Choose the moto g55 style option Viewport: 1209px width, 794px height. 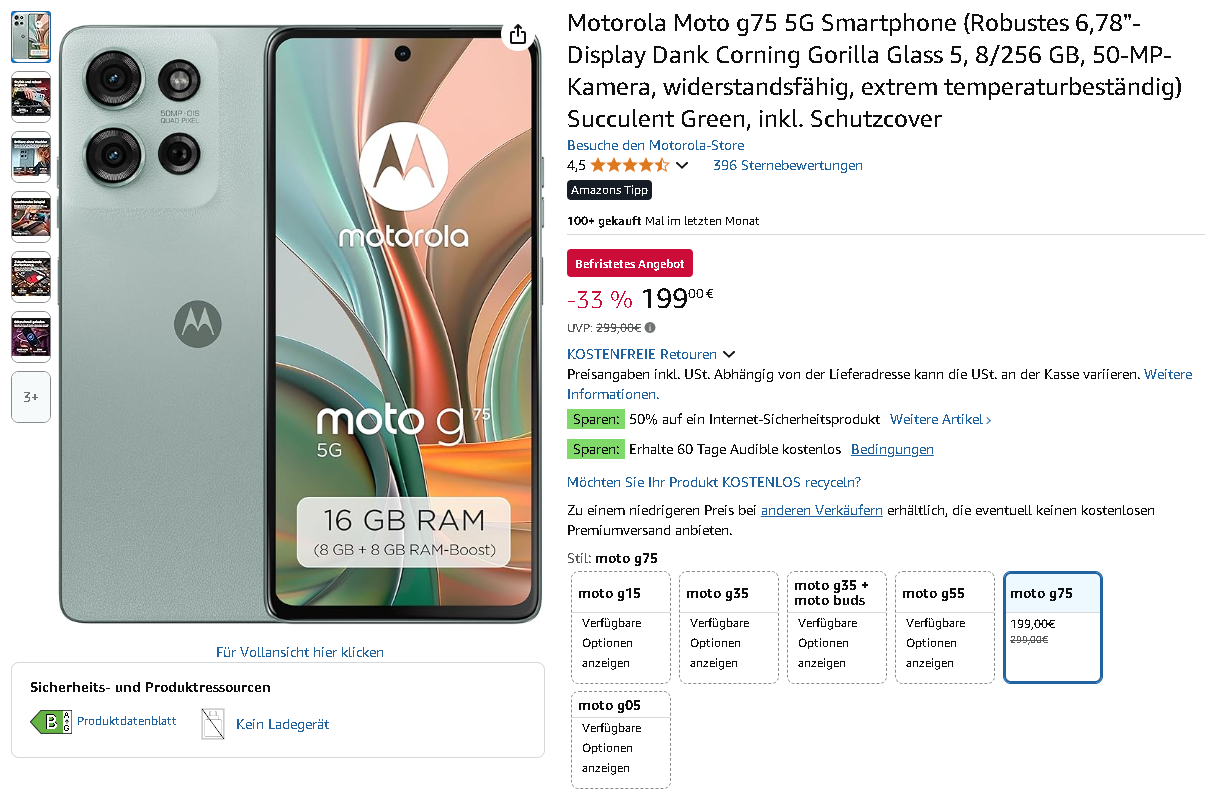(x=945, y=627)
